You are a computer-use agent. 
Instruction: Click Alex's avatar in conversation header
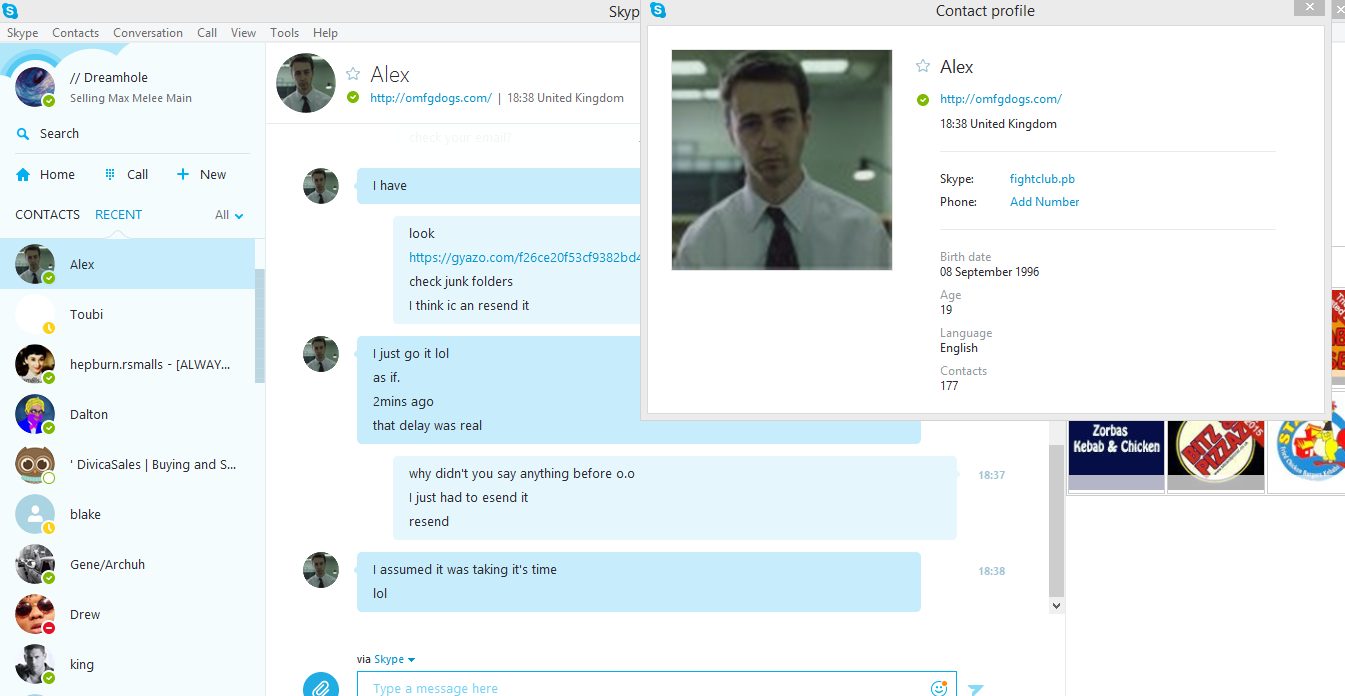point(306,83)
